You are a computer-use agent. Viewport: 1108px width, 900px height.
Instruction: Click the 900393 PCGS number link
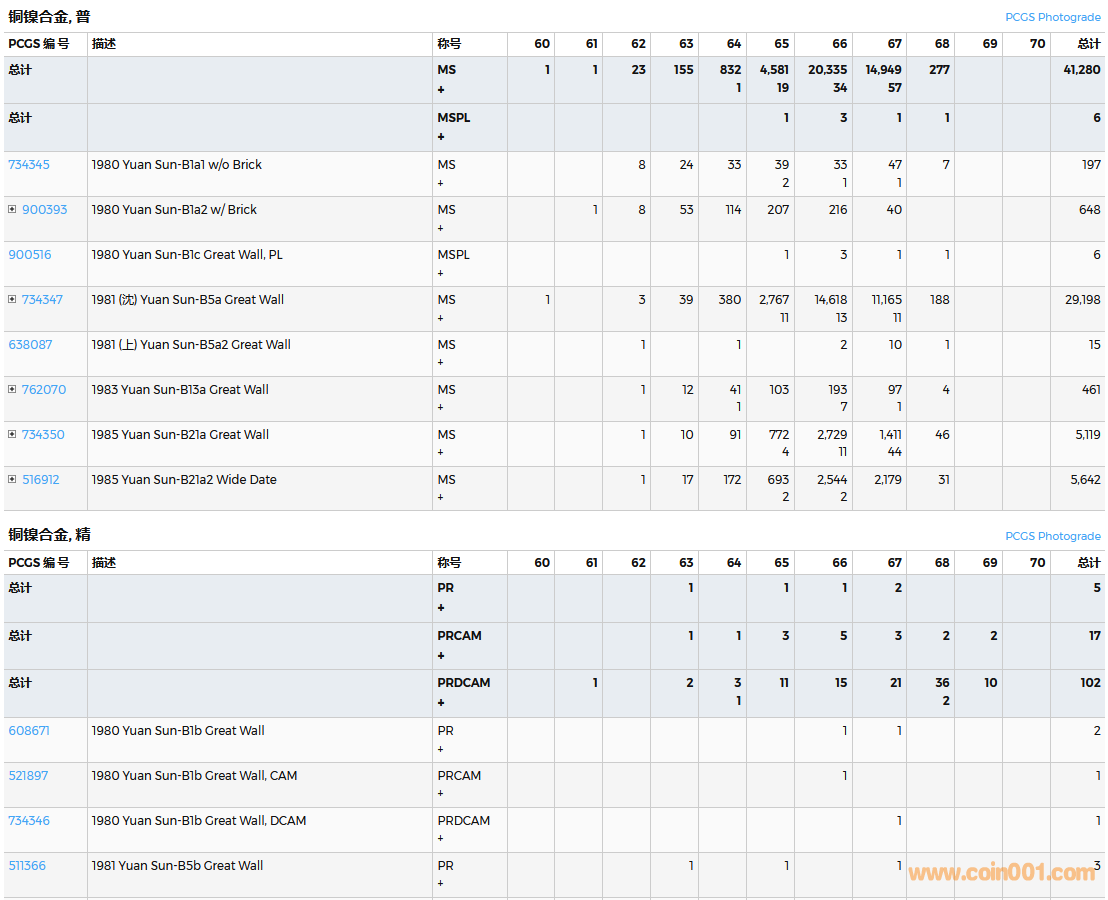click(45, 210)
